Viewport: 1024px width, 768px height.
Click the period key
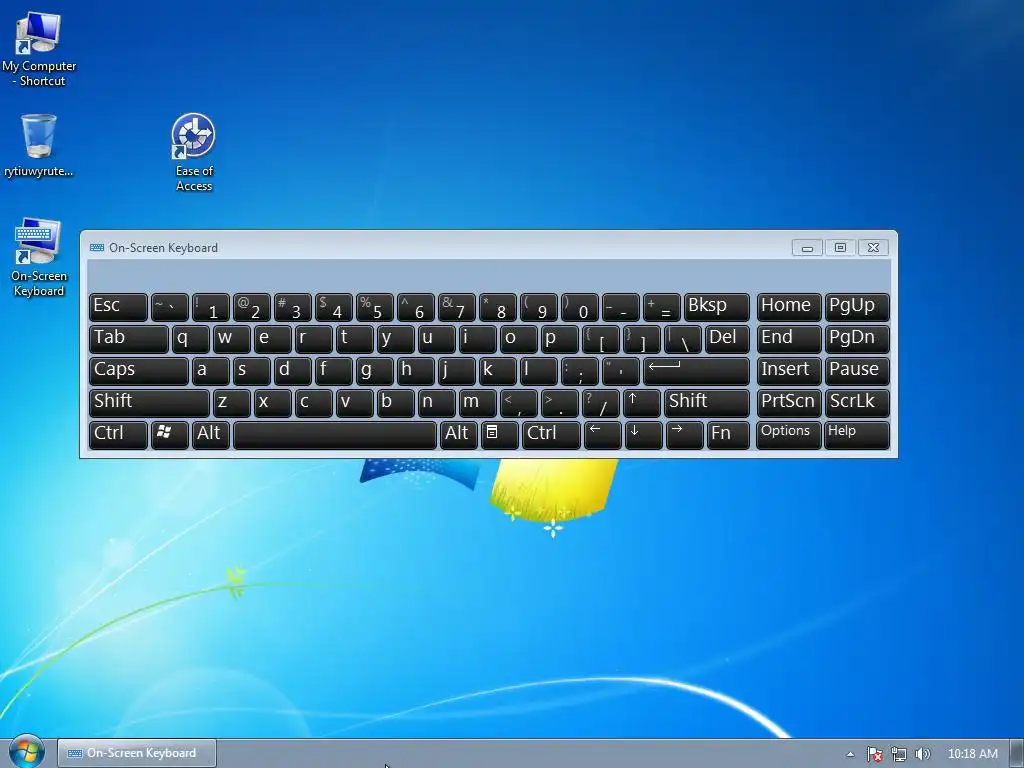click(x=559, y=402)
